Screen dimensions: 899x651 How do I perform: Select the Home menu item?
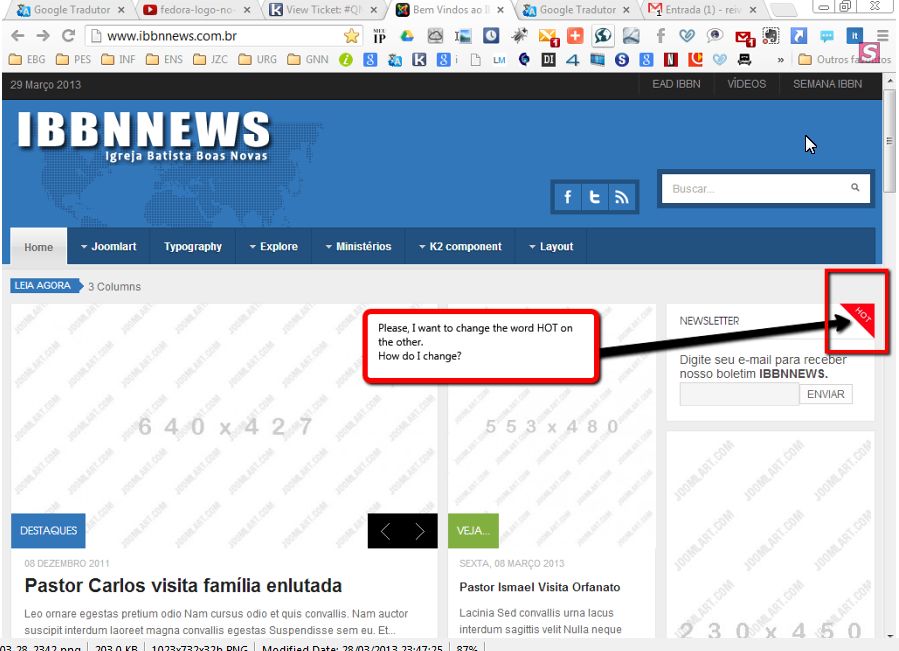coord(38,247)
